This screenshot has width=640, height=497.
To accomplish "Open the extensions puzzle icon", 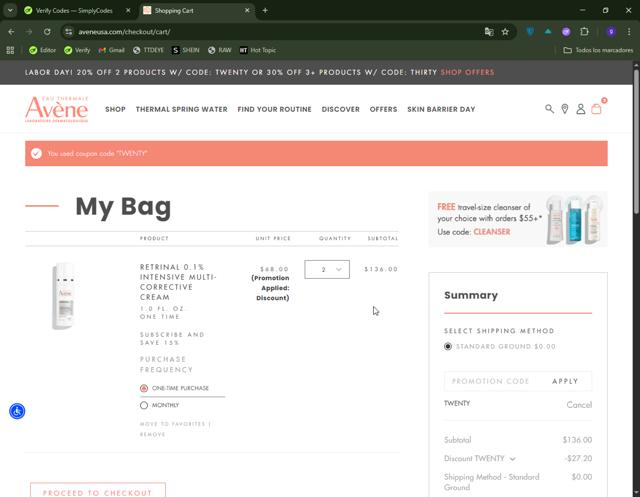I will click(584, 31).
